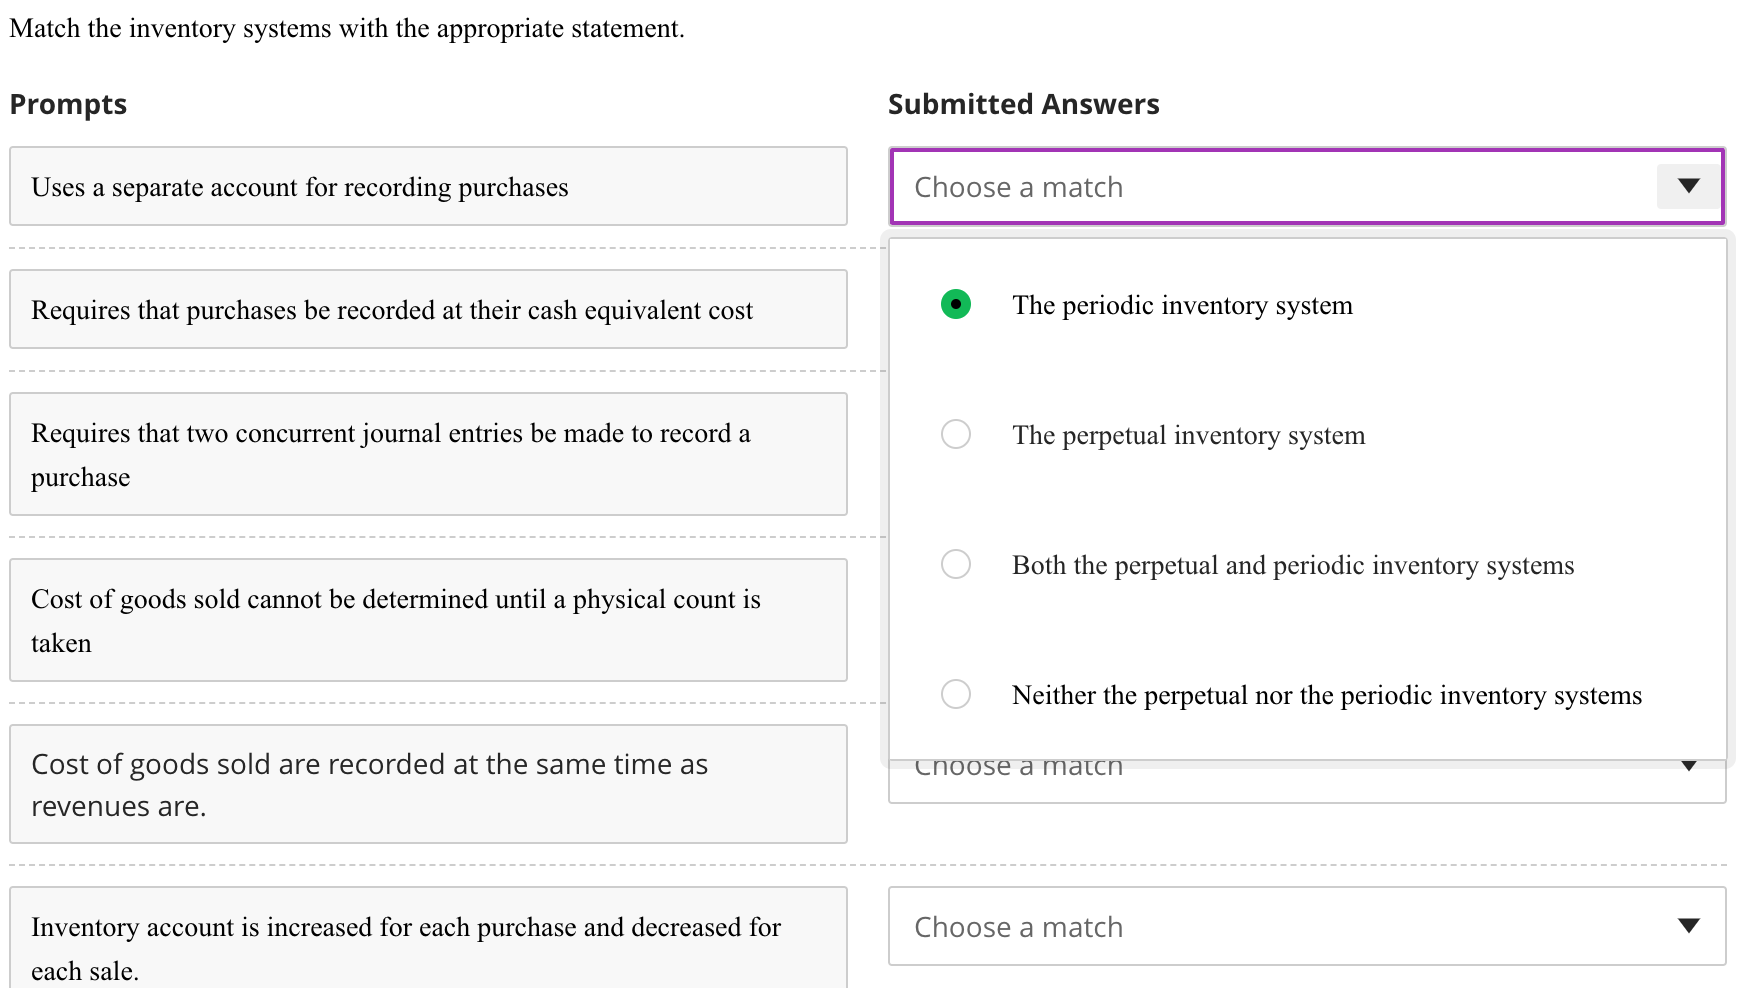Select the "recorded at the same time as revenues" prompt
The width and height of the screenshot is (1748, 988).
427,784
